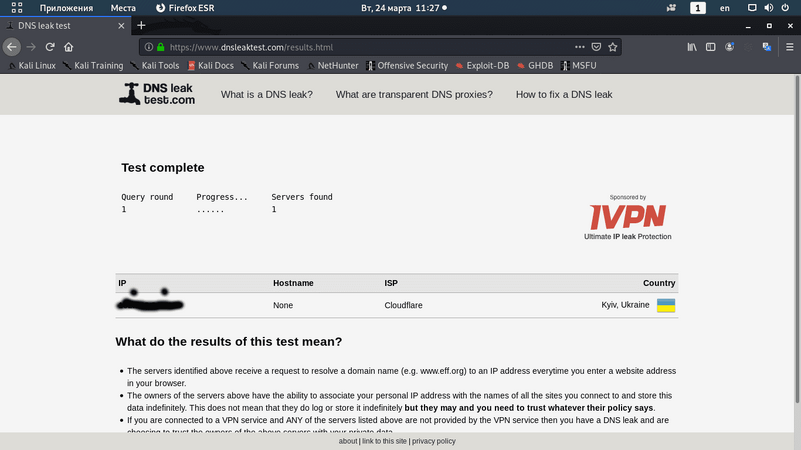The width and height of the screenshot is (801, 450).
Task: Close the DNS leak test tab
Action: tap(121, 26)
